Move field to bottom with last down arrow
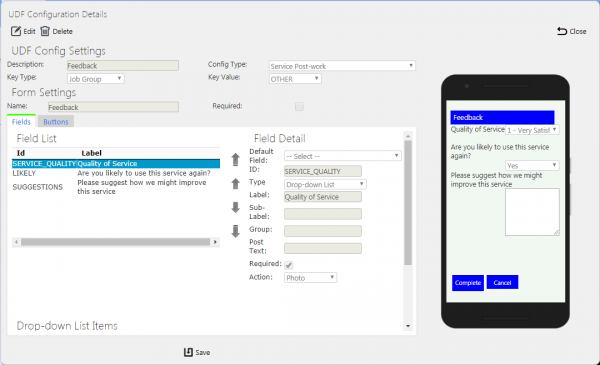 tap(235, 231)
